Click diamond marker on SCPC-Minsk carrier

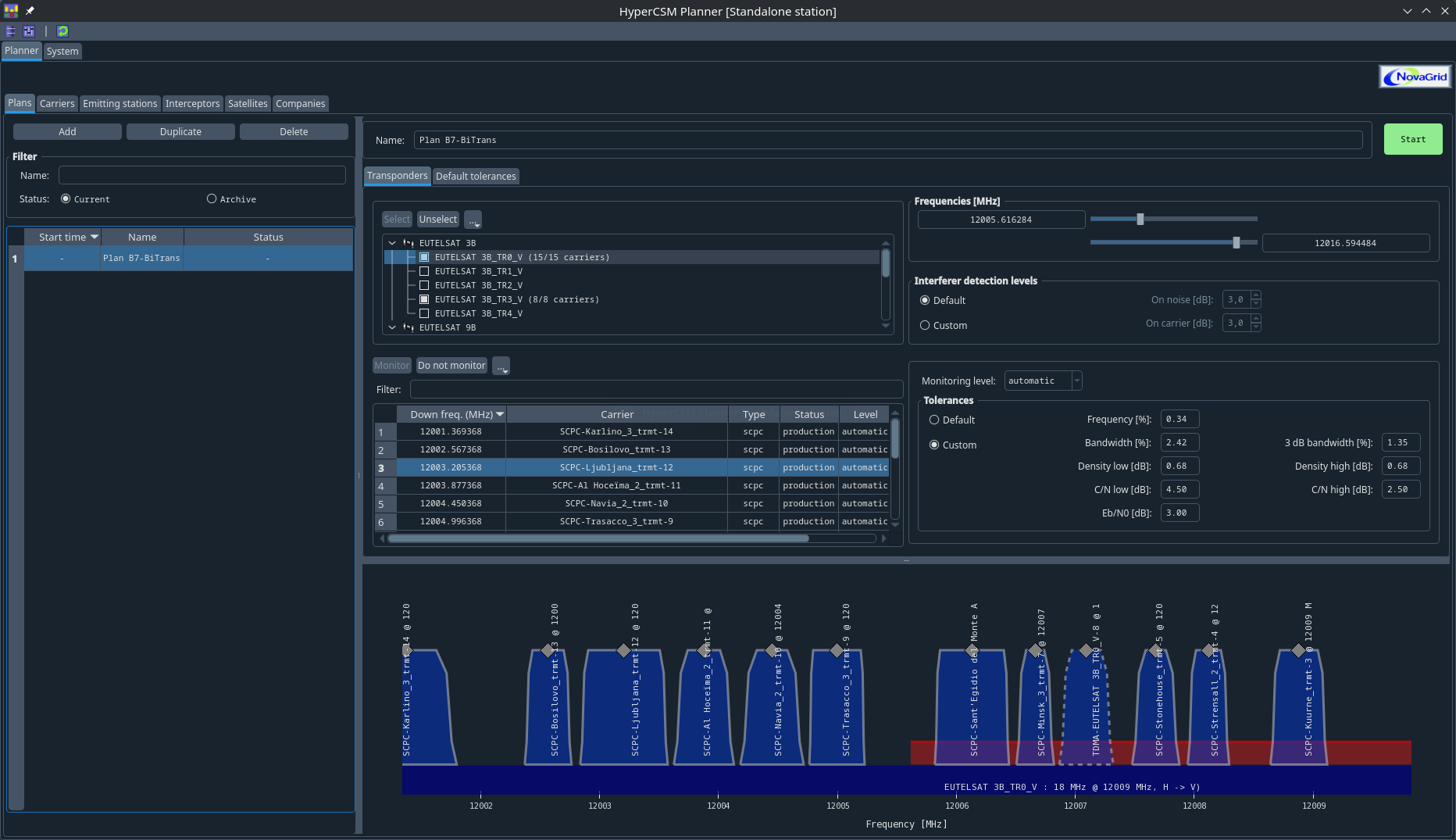click(1035, 651)
